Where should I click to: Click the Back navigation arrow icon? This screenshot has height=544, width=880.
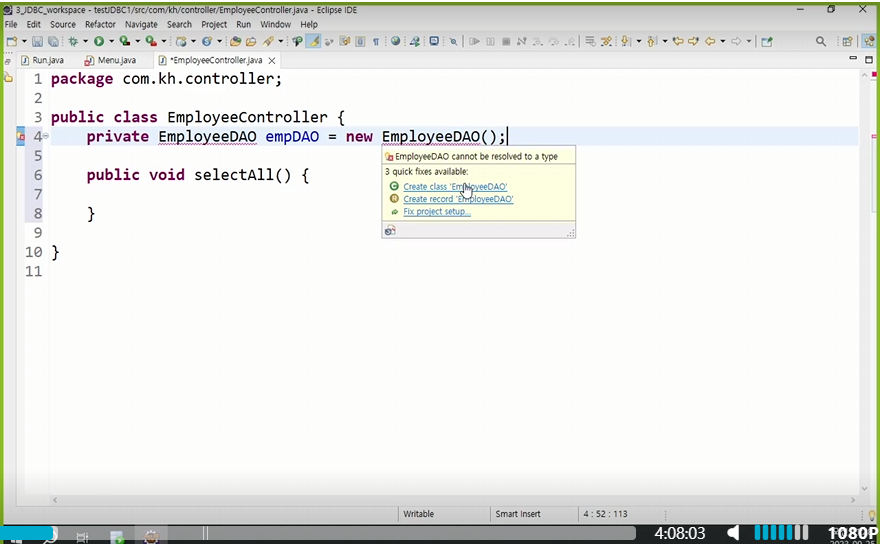click(710, 41)
